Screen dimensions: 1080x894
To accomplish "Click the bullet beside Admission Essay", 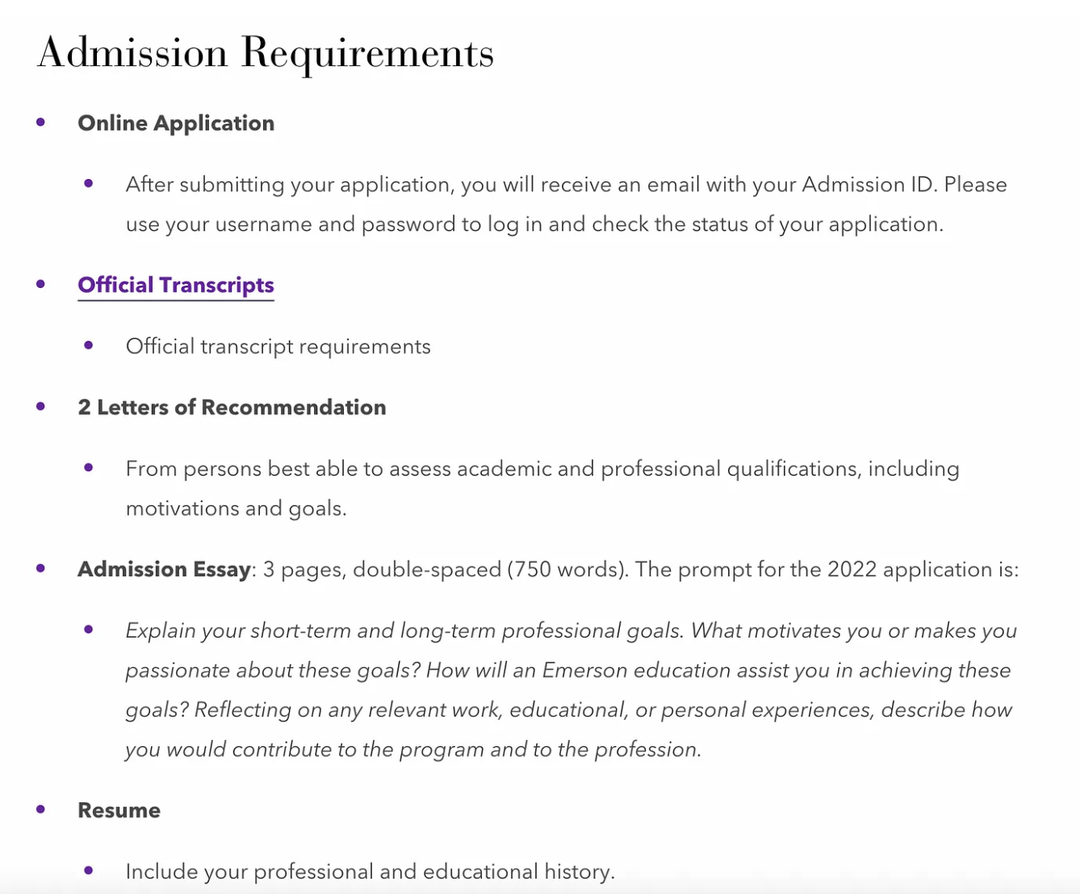I will [x=41, y=568].
